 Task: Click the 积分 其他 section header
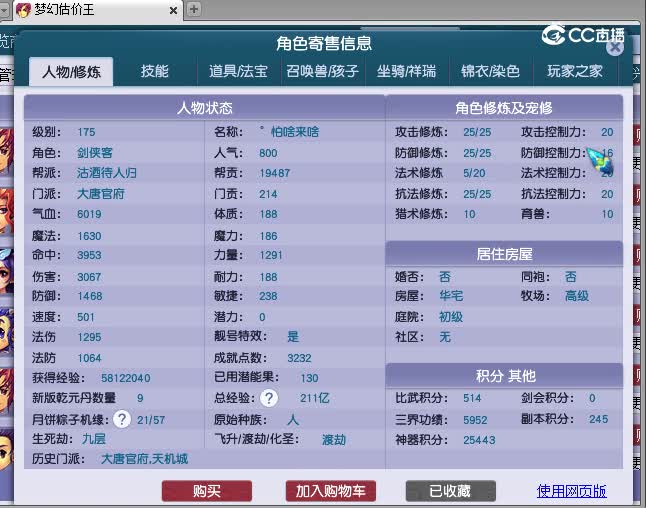[x=504, y=376]
